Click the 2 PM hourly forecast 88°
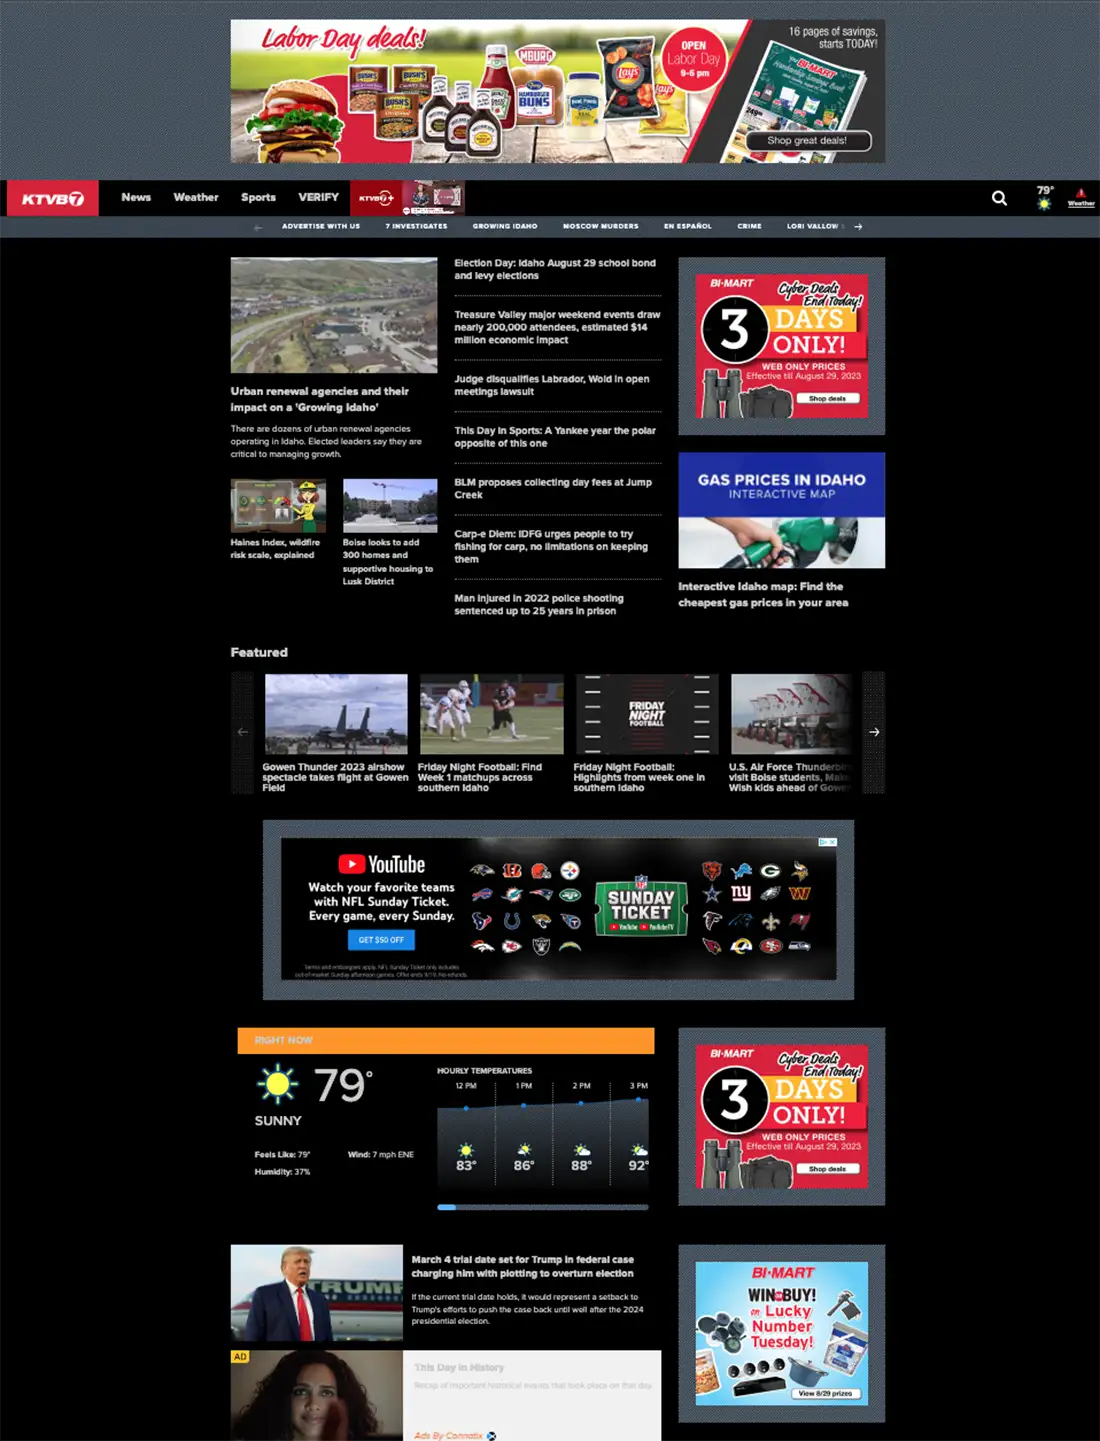Image resolution: width=1100 pixels, height=1441 pixels. 581,1165
